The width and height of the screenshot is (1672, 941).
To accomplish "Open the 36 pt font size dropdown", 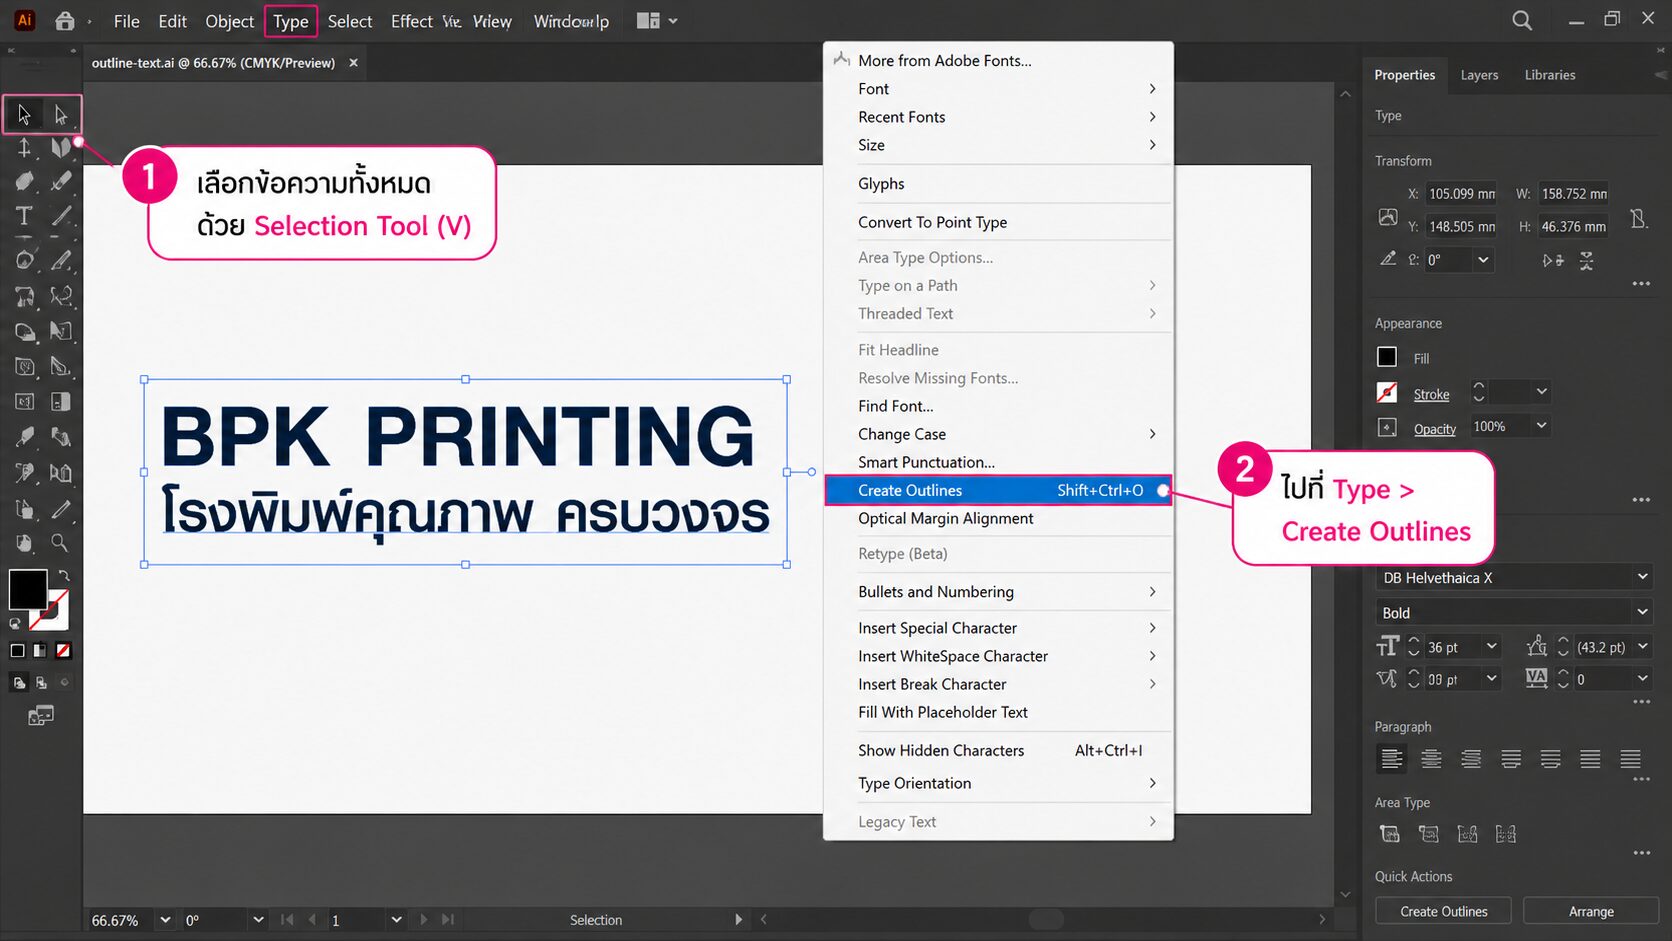I will (x=1491, y=647).
